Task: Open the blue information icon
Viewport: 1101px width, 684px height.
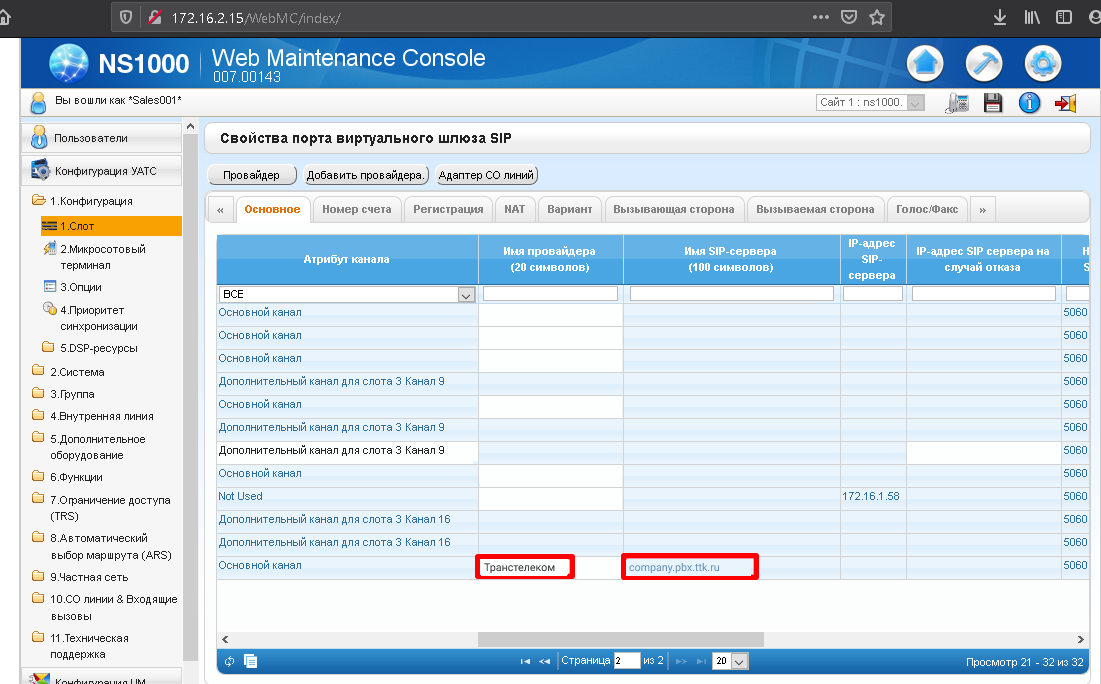Action: click(x=1029, y=103)
